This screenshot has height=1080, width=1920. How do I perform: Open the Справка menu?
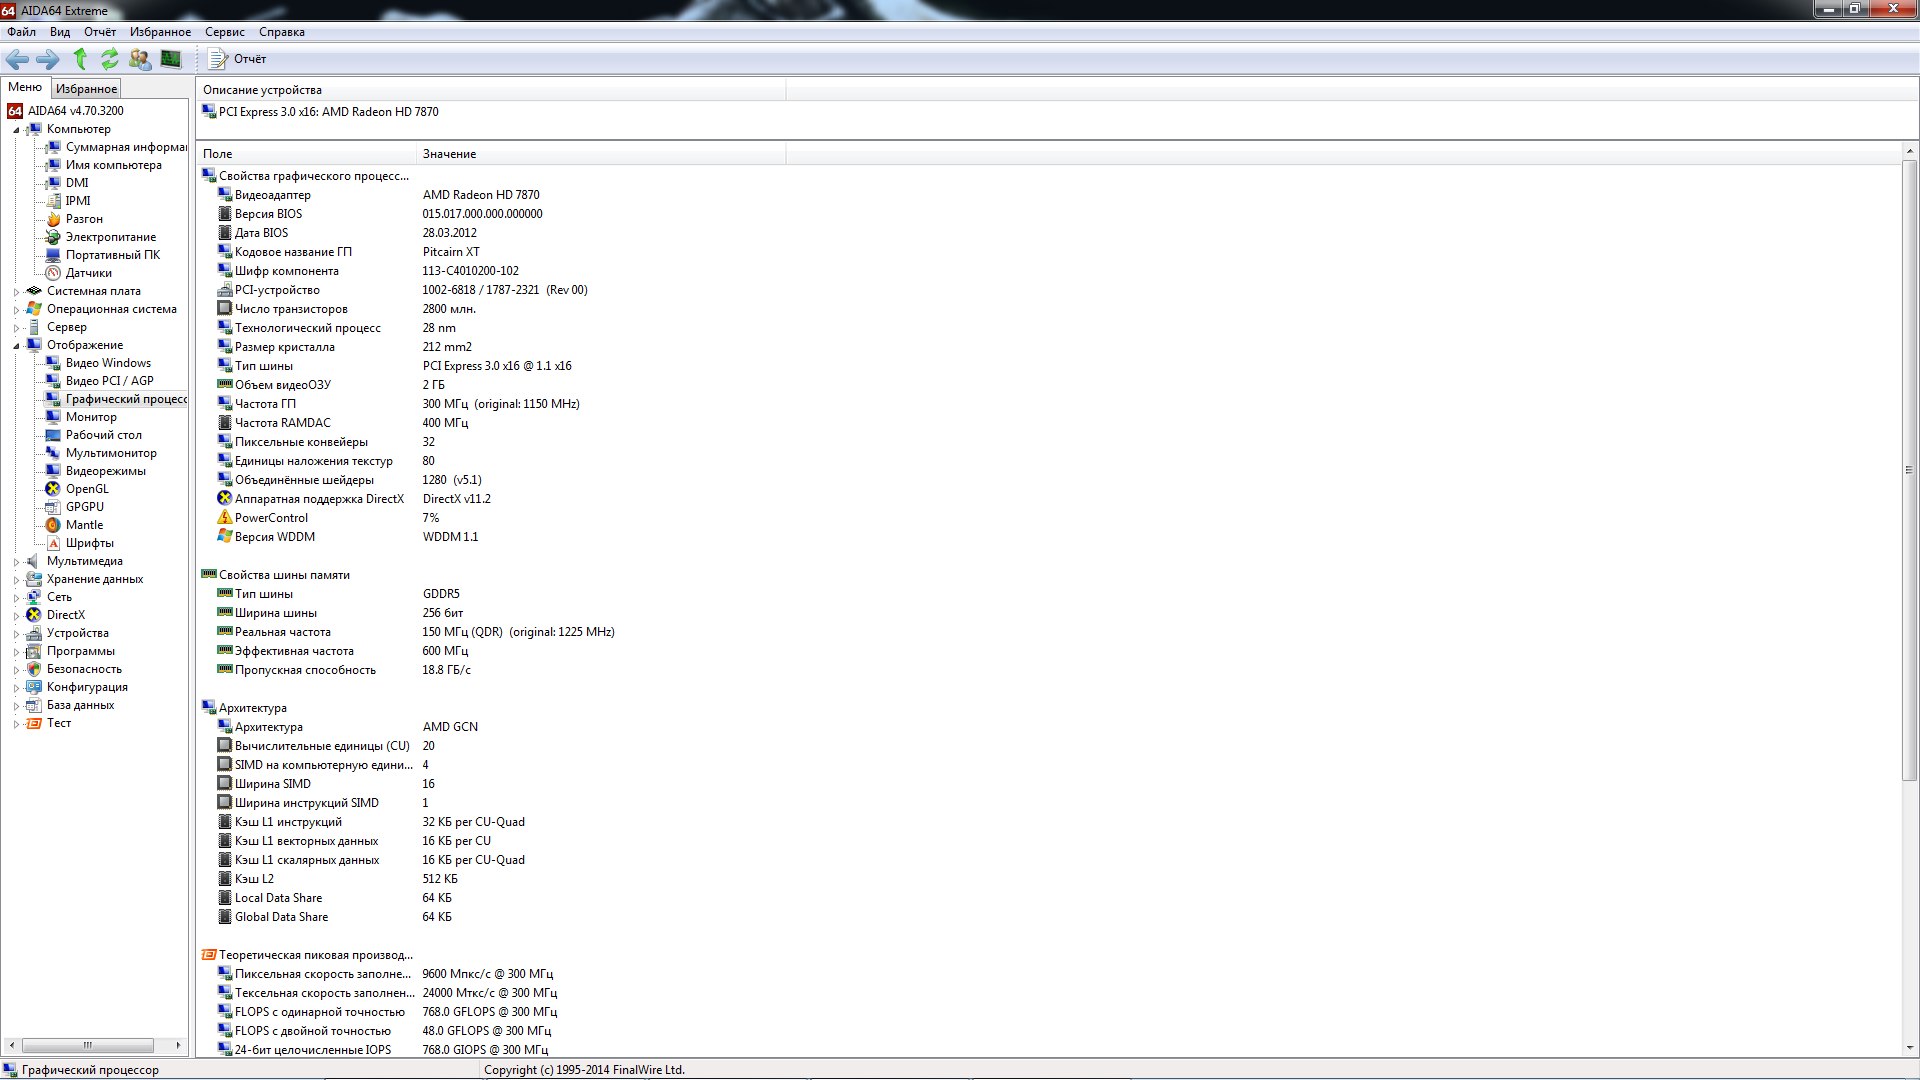point(281,32)
